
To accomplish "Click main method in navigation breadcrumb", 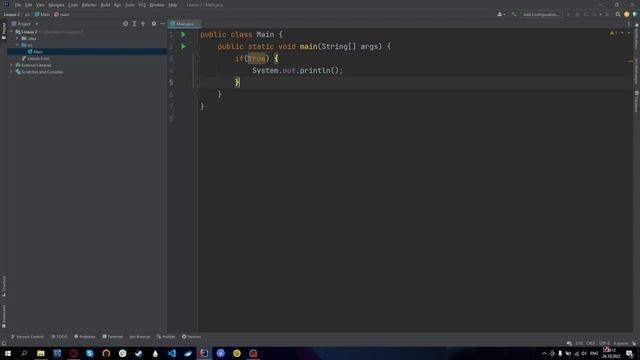I will (x=62, y=14).
